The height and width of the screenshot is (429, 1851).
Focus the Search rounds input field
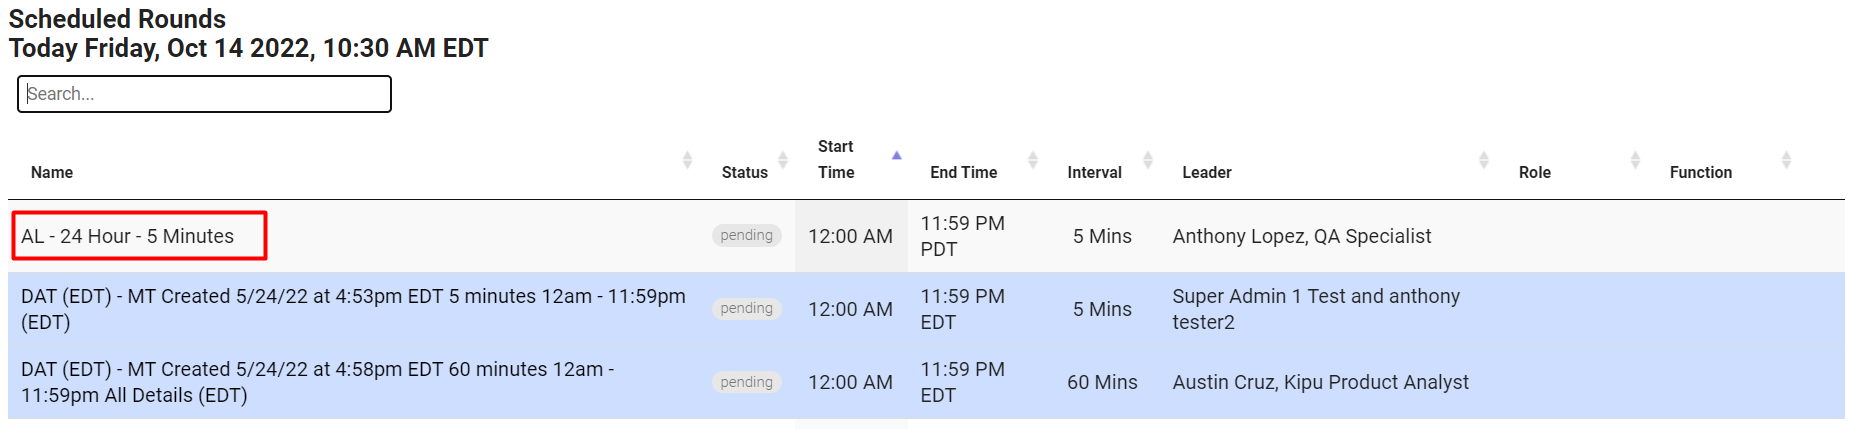[204, 94]
